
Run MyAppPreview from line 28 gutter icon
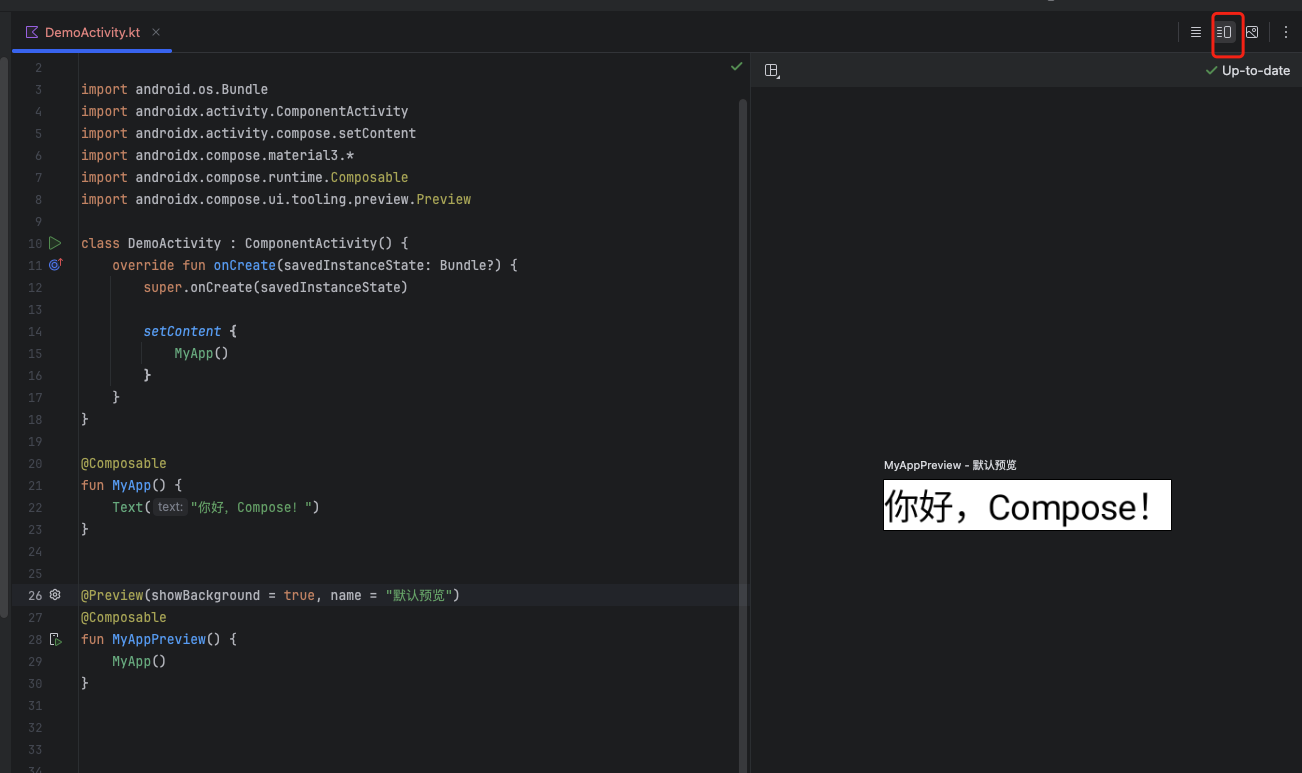[x=55, y=639]
